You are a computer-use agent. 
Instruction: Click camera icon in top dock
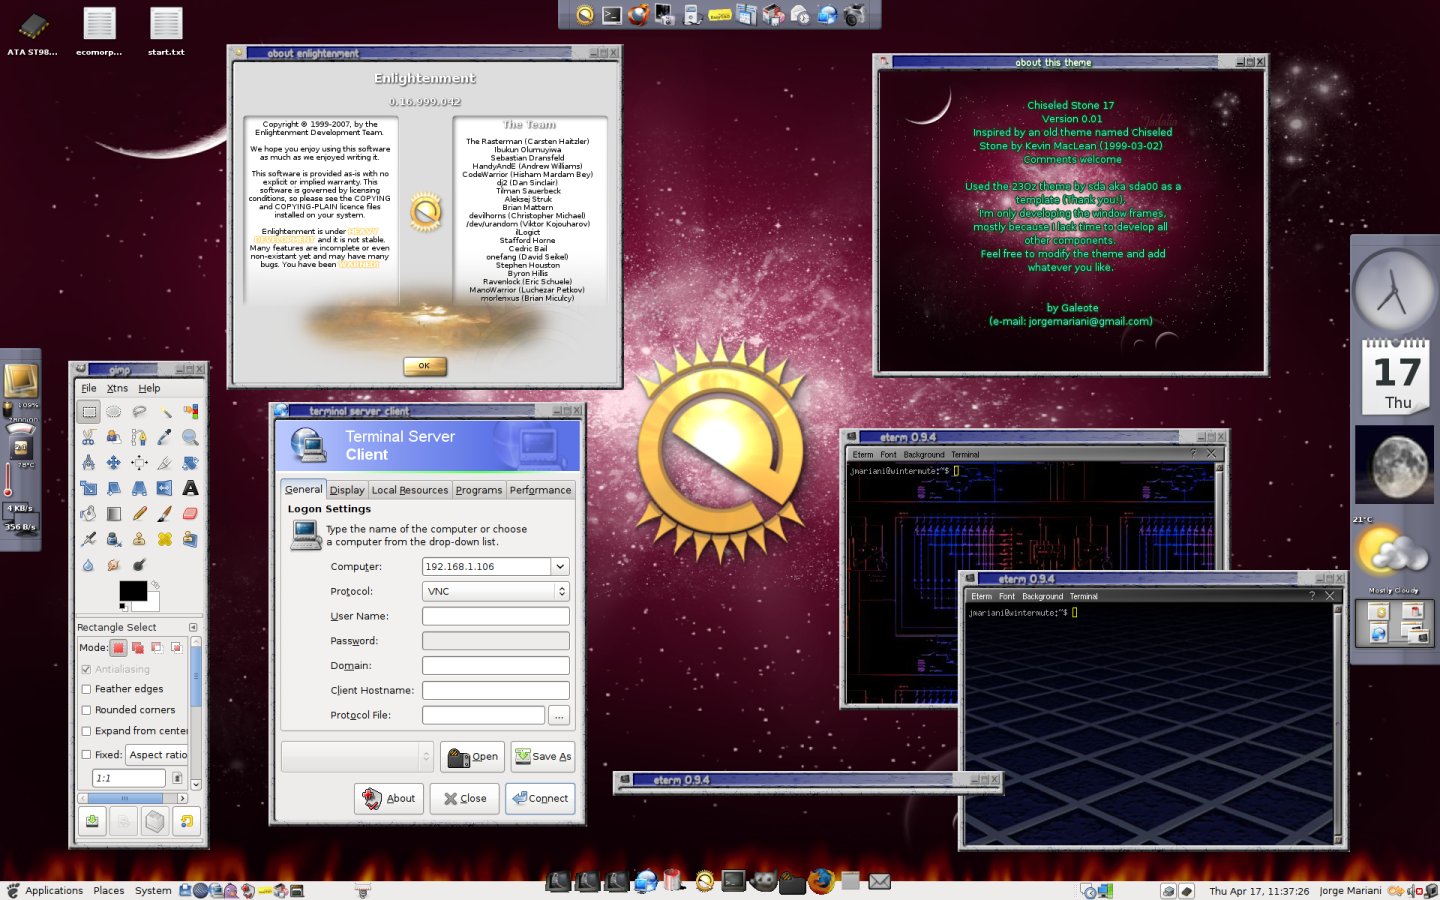pyautogui.click(x=854, y=14)
